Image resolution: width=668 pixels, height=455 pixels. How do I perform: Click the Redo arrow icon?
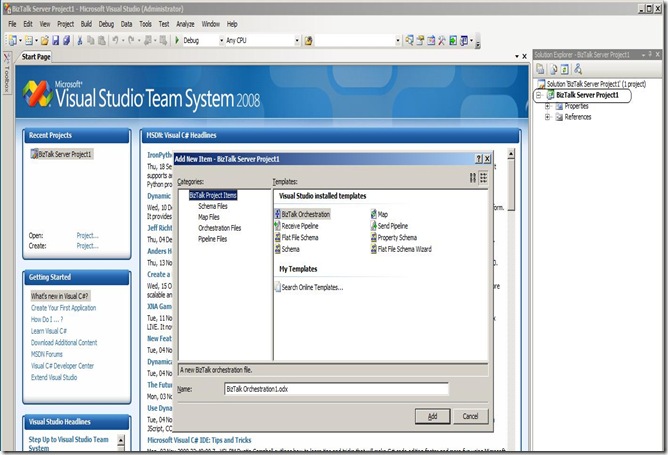(x=131, y=40)
